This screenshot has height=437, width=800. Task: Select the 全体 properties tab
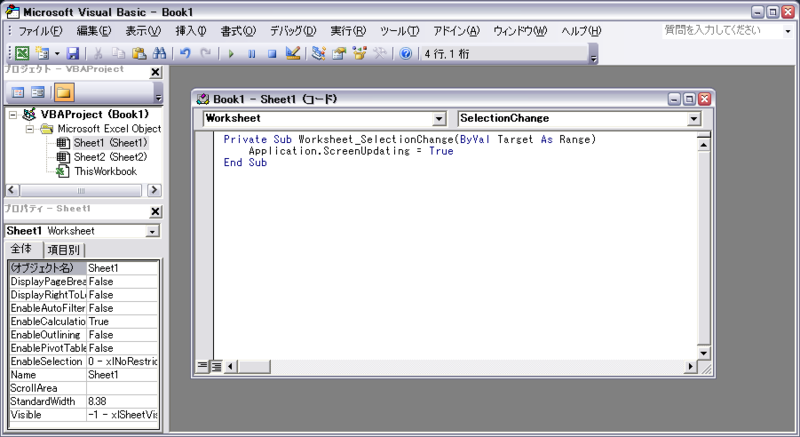(x=22, y=249)
